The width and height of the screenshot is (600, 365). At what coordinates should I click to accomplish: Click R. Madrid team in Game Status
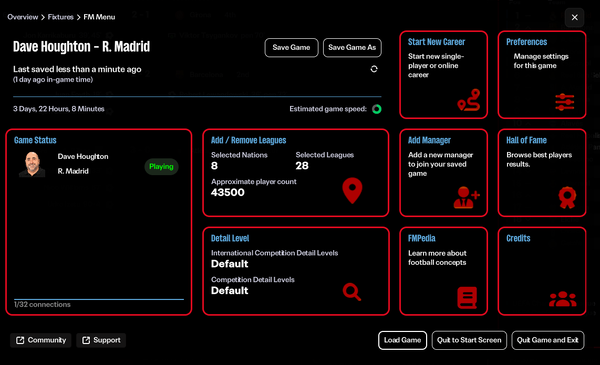click(73, 171)
